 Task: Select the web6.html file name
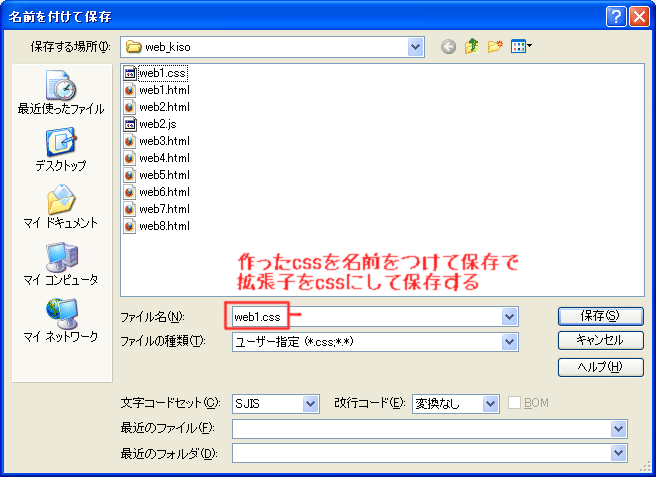coord(165,192)
